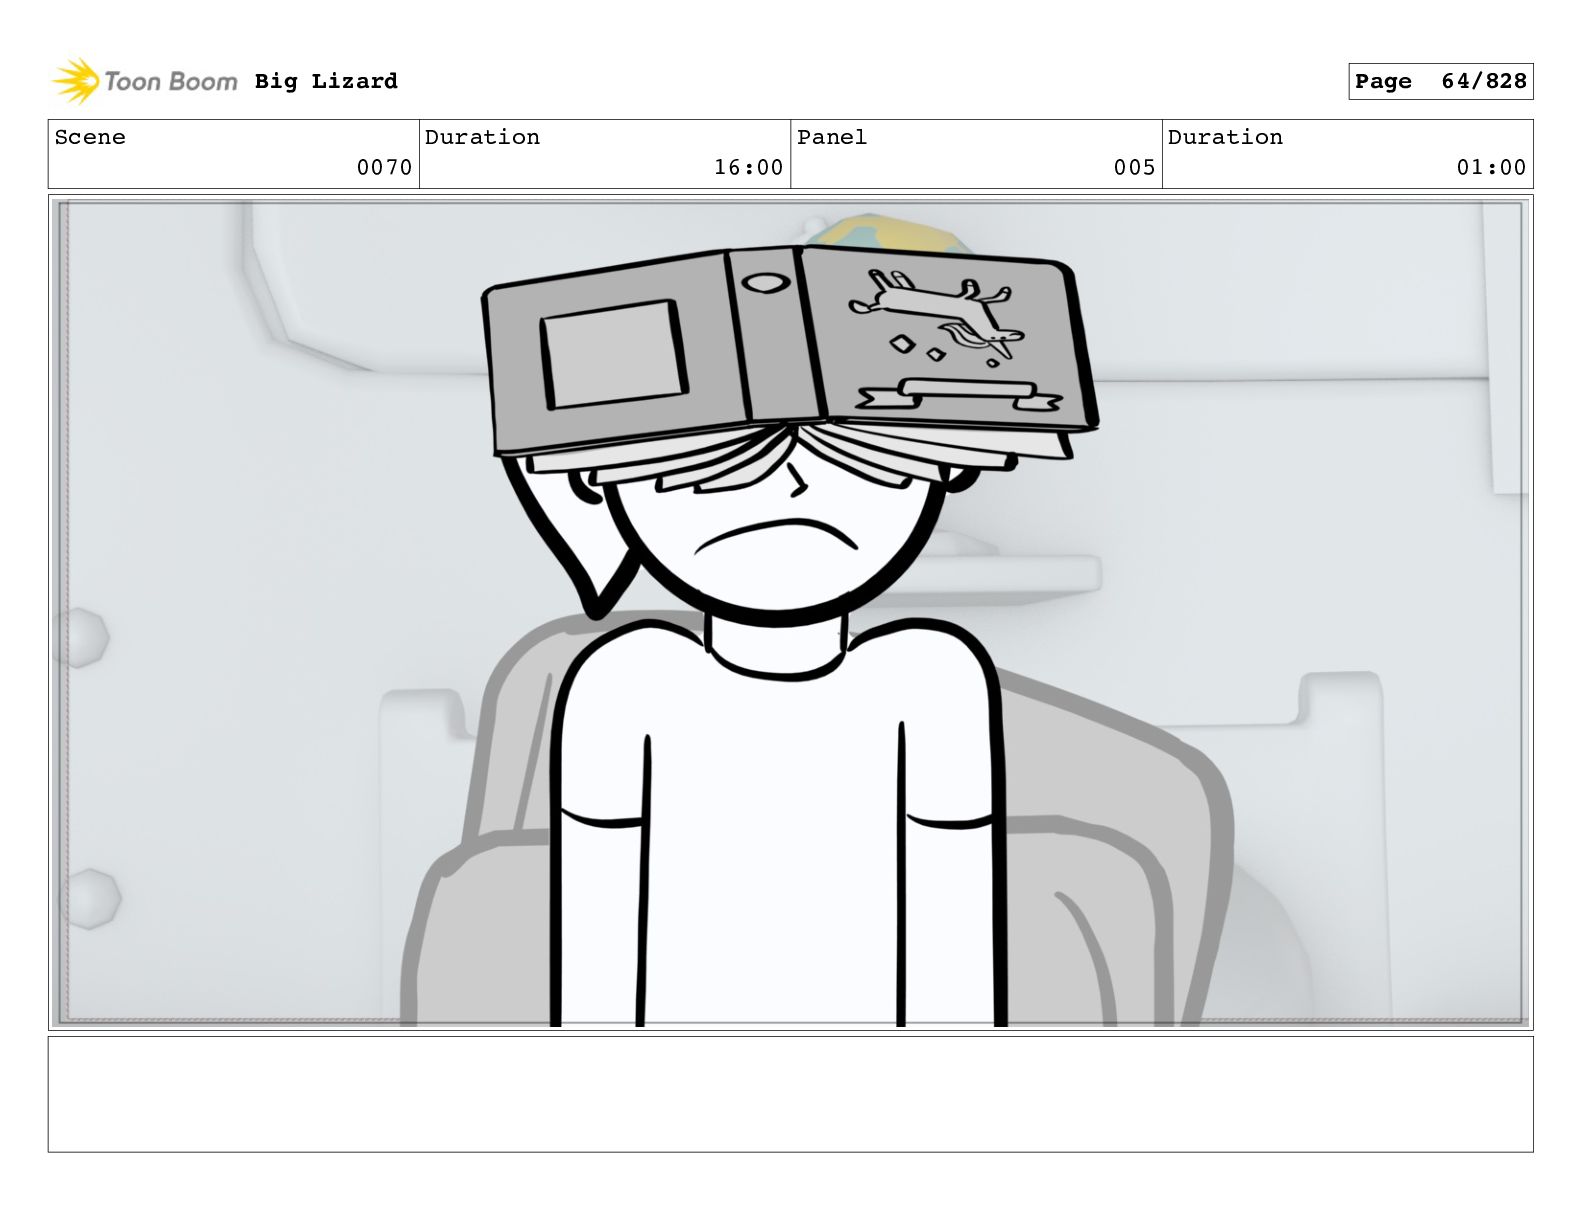Screen dimensions: 1584x1224
Task: Select the 'Big Lizard' project title
Action: pos(326,81)
